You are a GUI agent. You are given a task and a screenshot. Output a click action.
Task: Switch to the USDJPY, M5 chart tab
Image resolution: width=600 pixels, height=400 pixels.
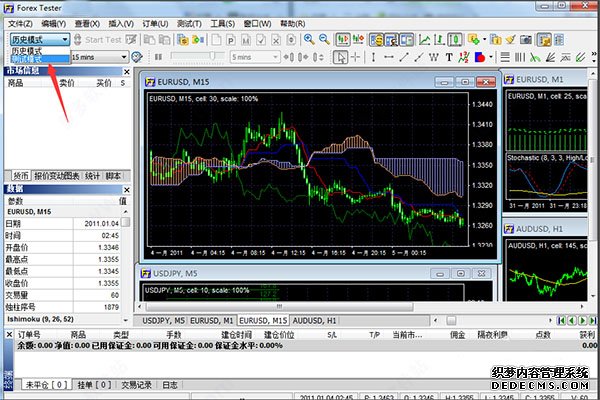[x=163, y=320]
